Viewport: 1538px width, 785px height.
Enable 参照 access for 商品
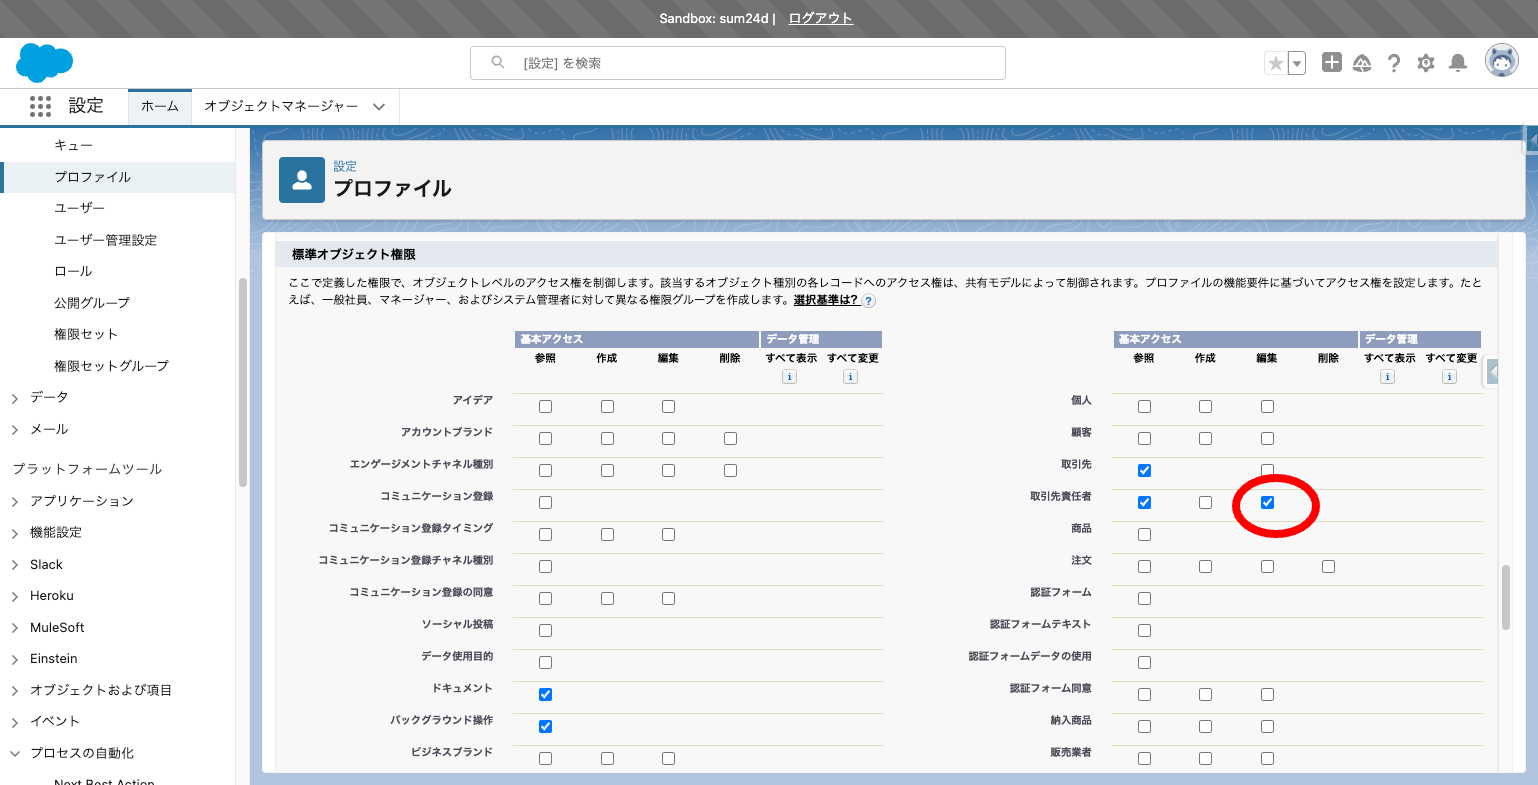click(x=1144, y=535)
